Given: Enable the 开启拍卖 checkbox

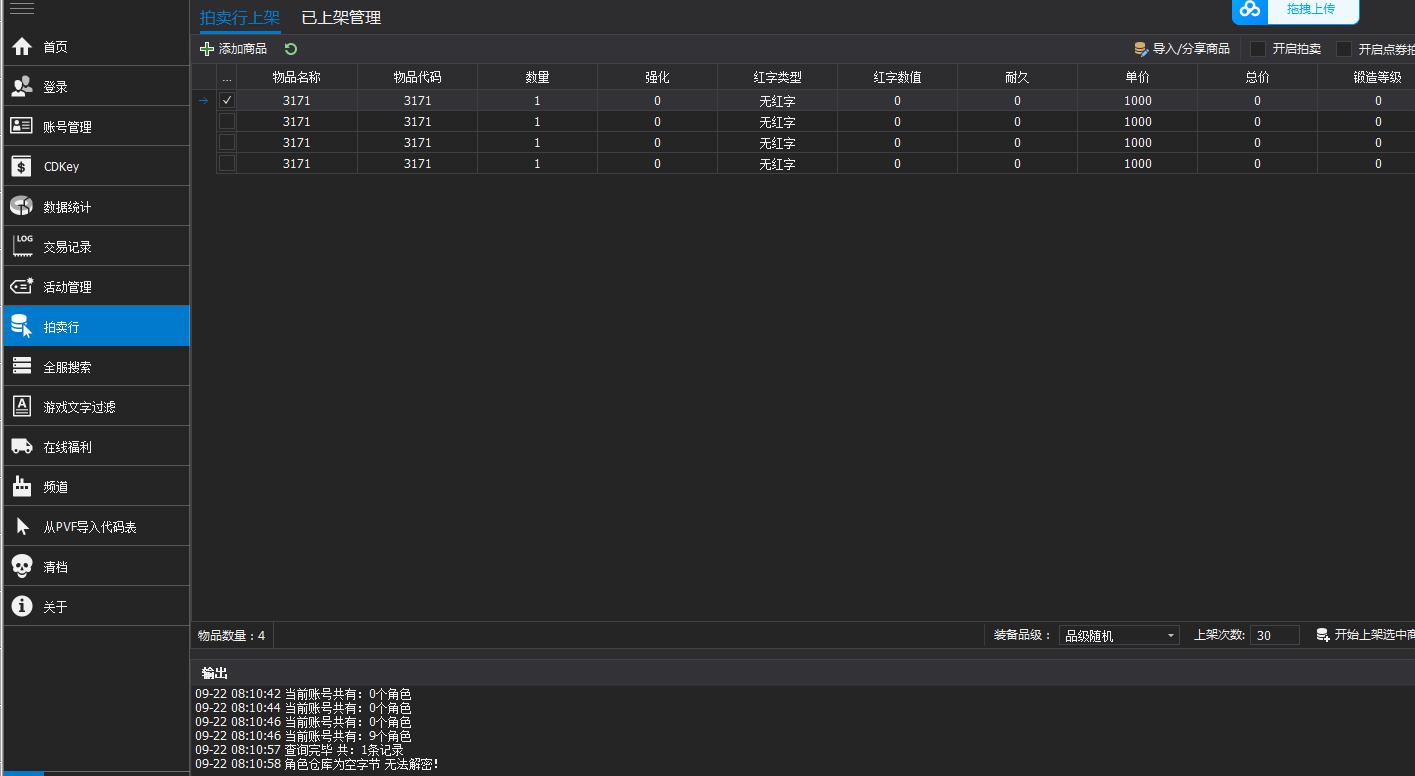Looking at the screenshot, I should [1258, 49].
